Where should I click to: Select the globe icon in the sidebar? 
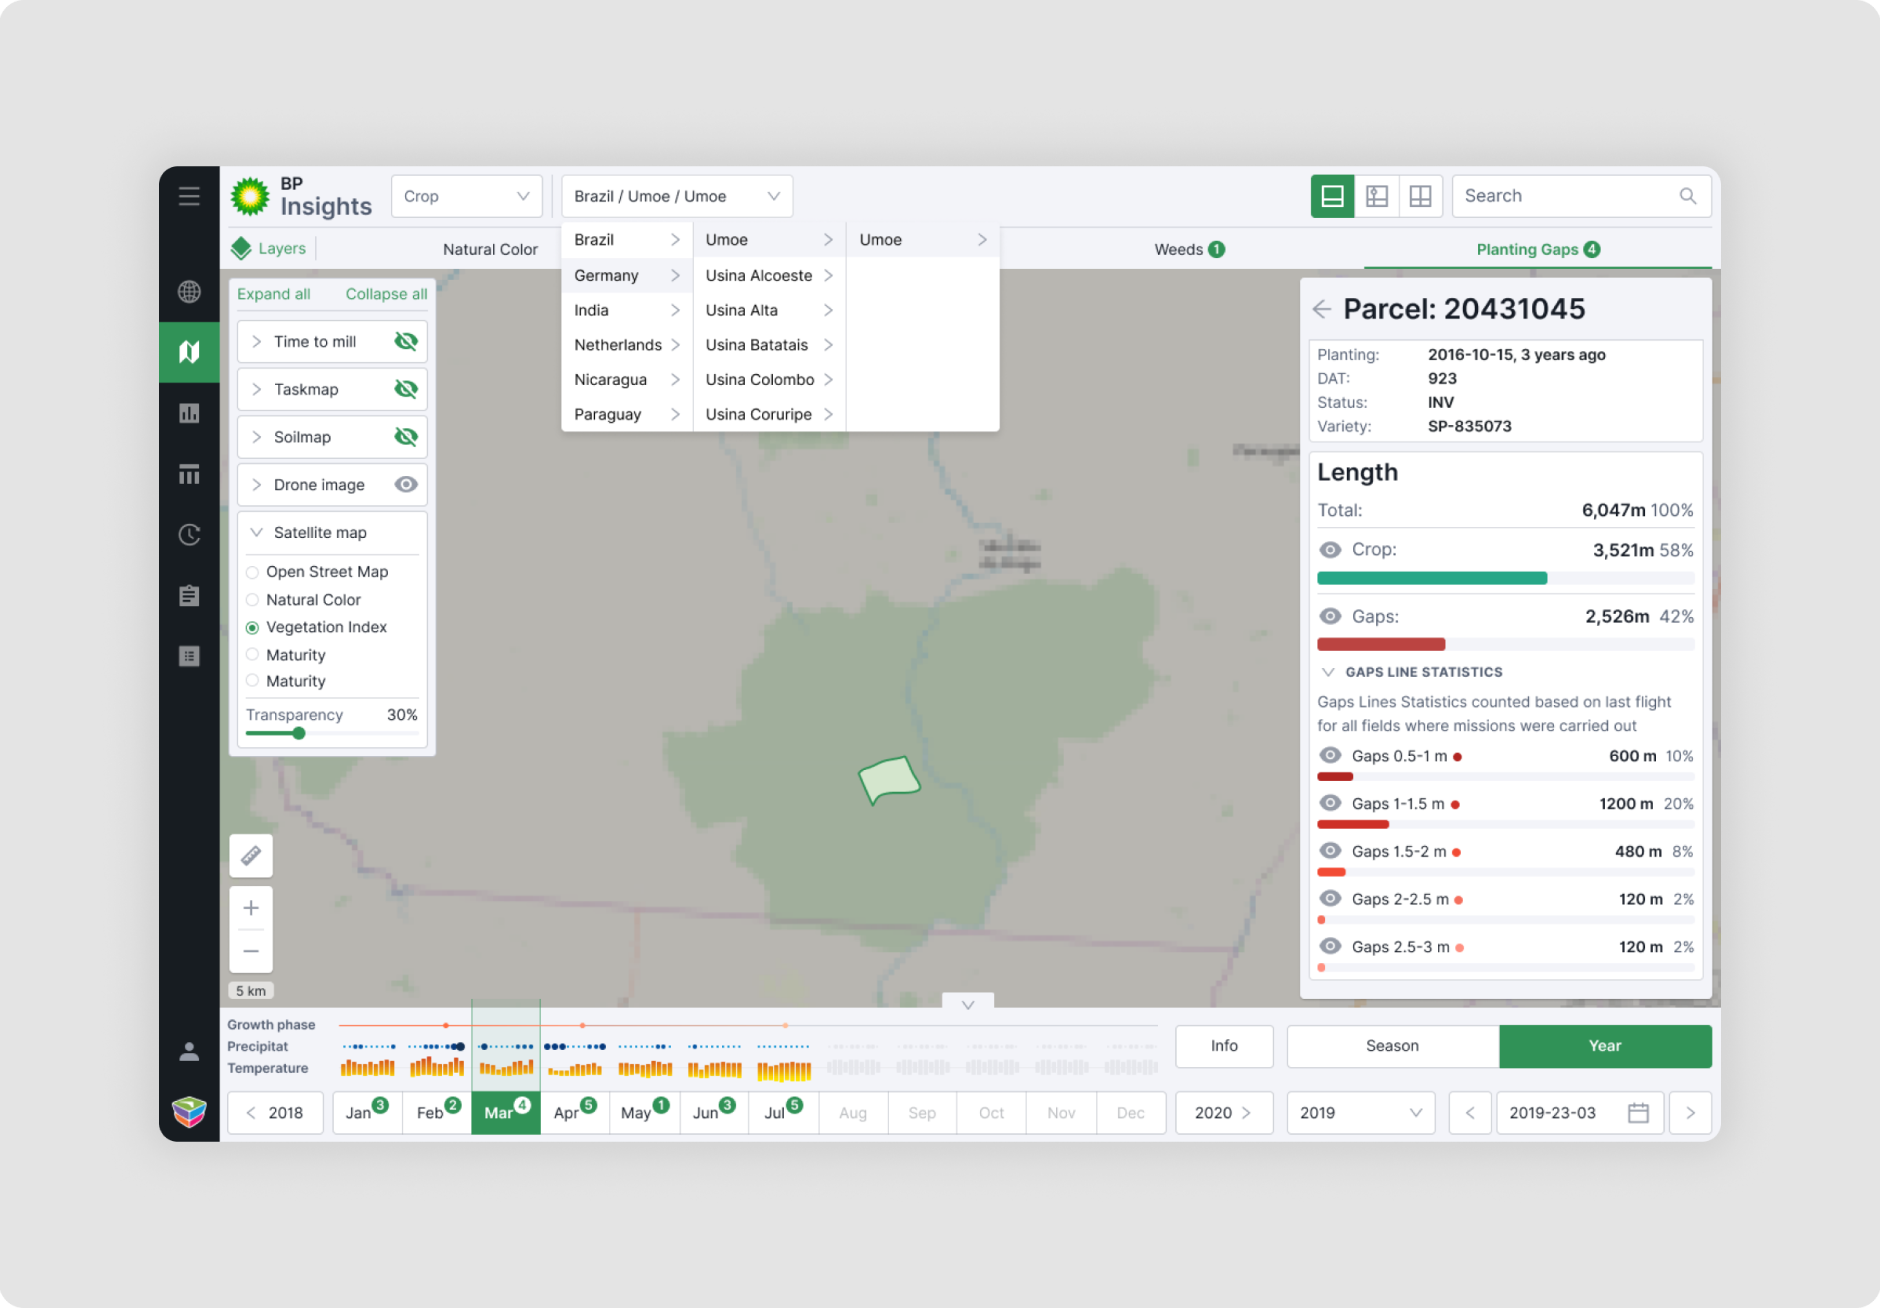(x=190, y=293)
